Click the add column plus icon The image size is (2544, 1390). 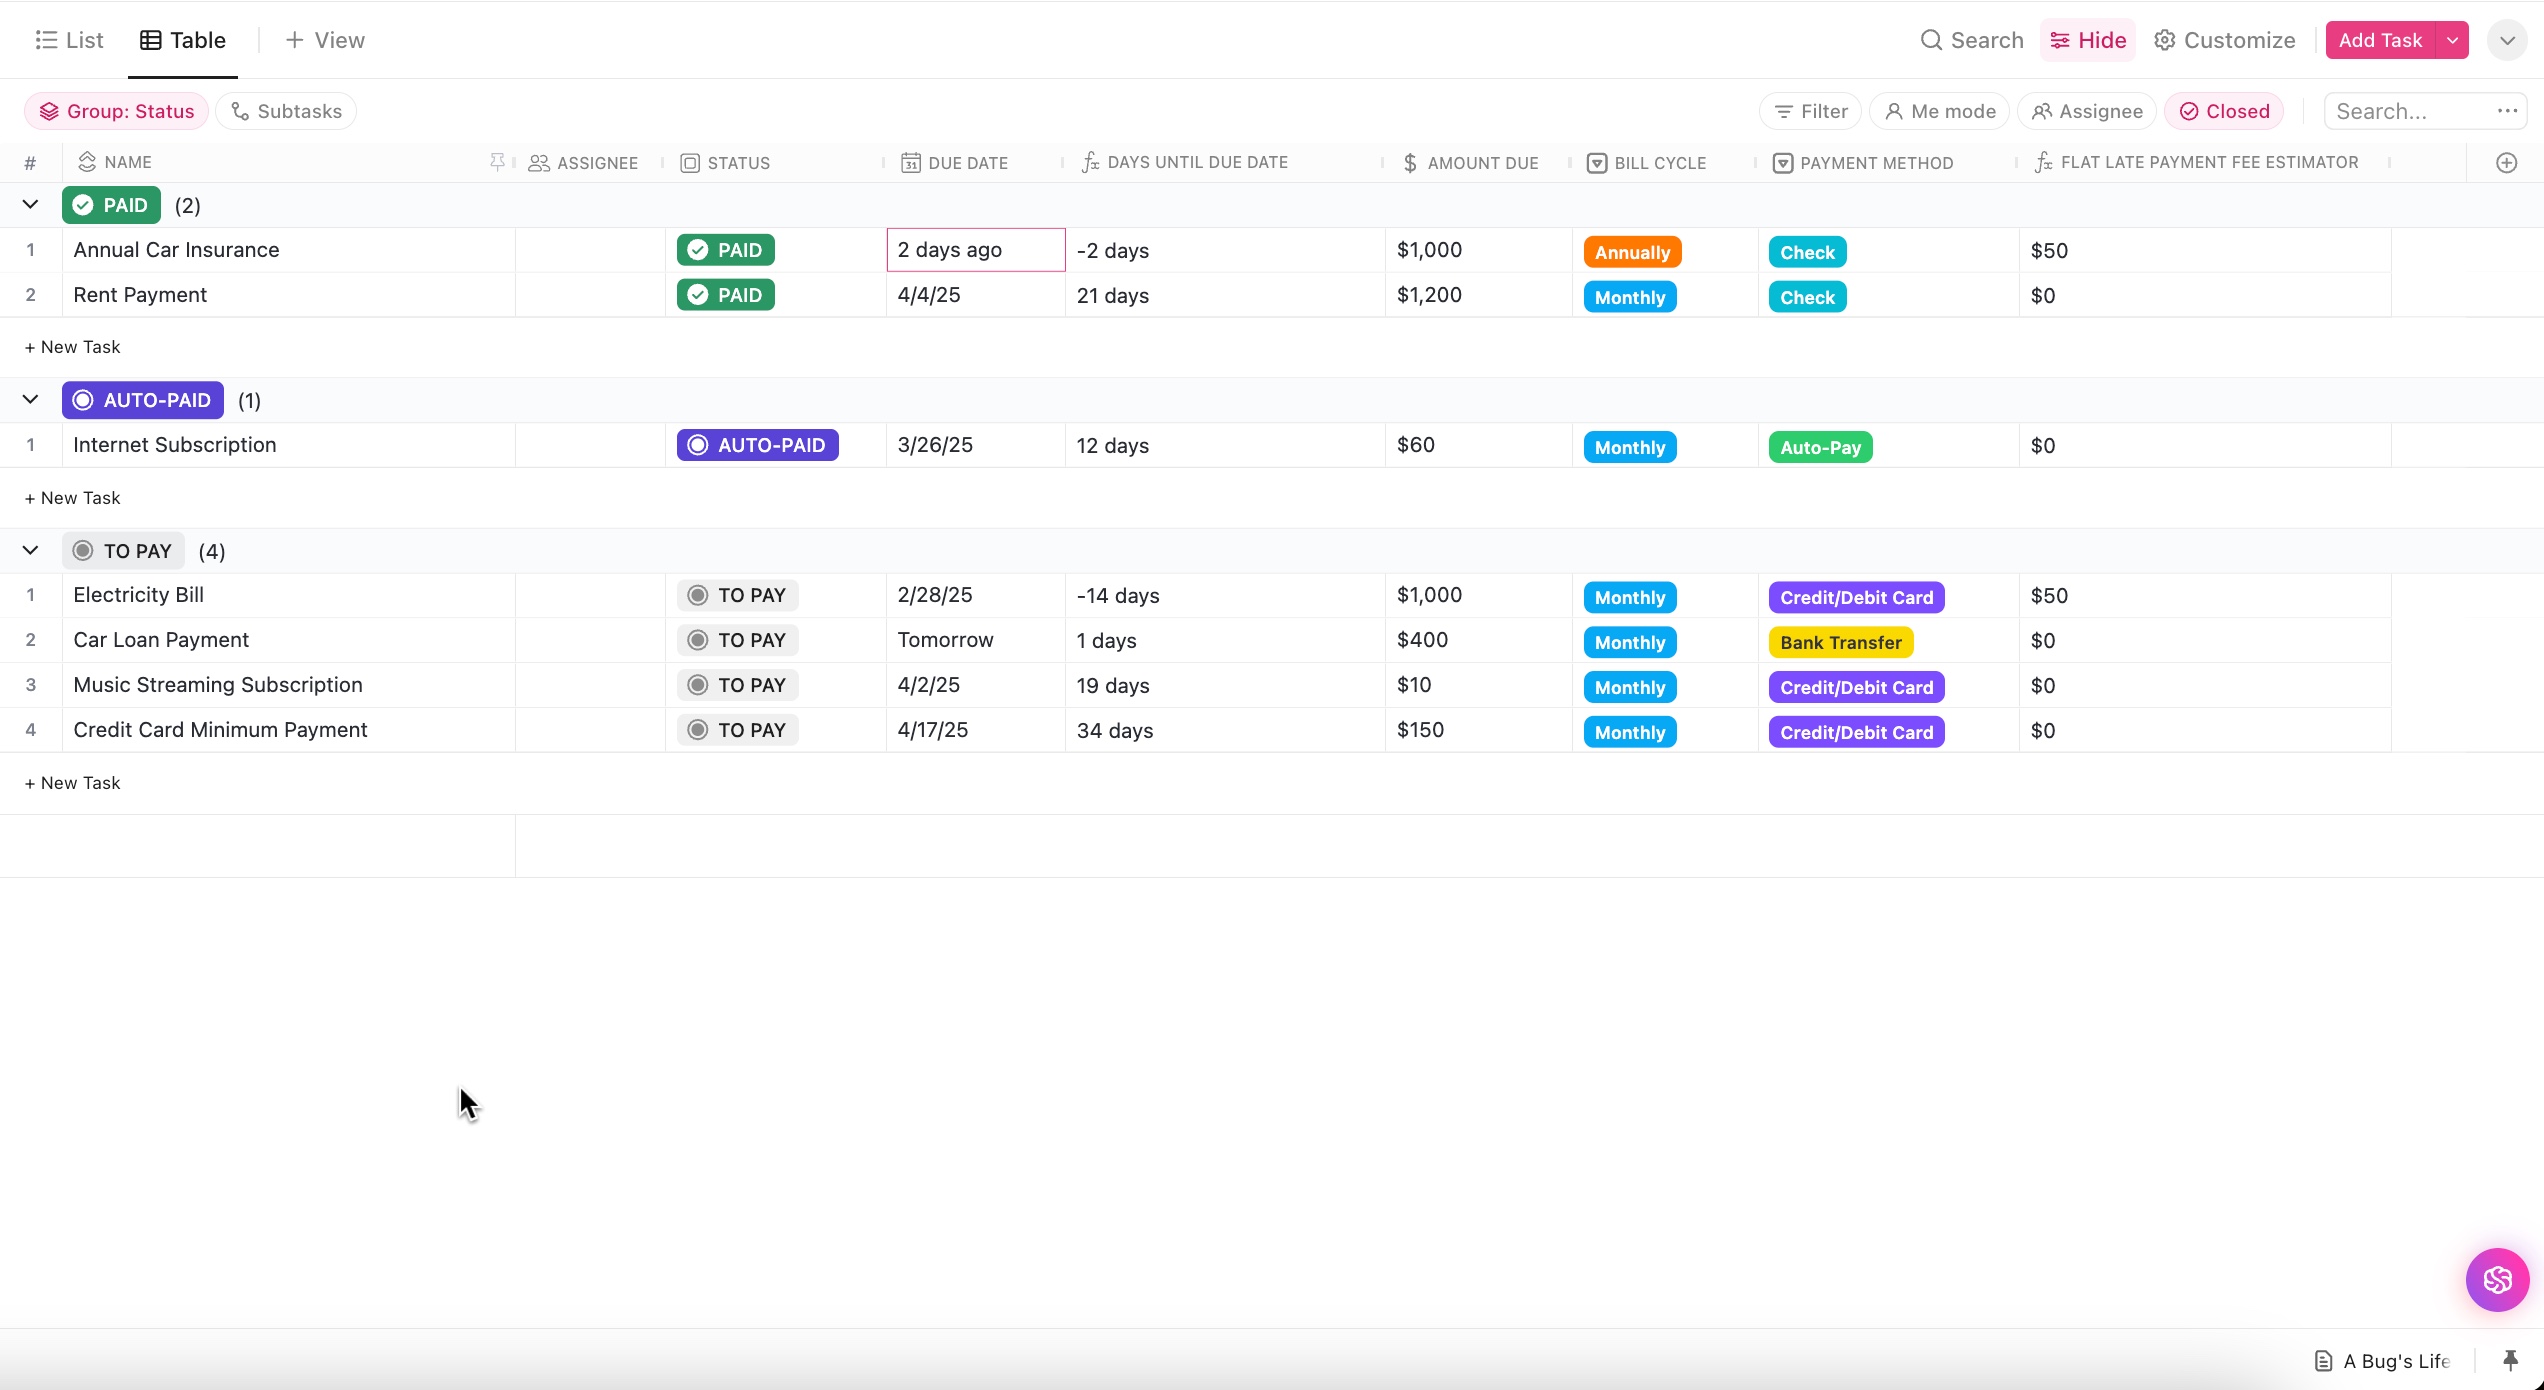click(x=2506, y=163)
